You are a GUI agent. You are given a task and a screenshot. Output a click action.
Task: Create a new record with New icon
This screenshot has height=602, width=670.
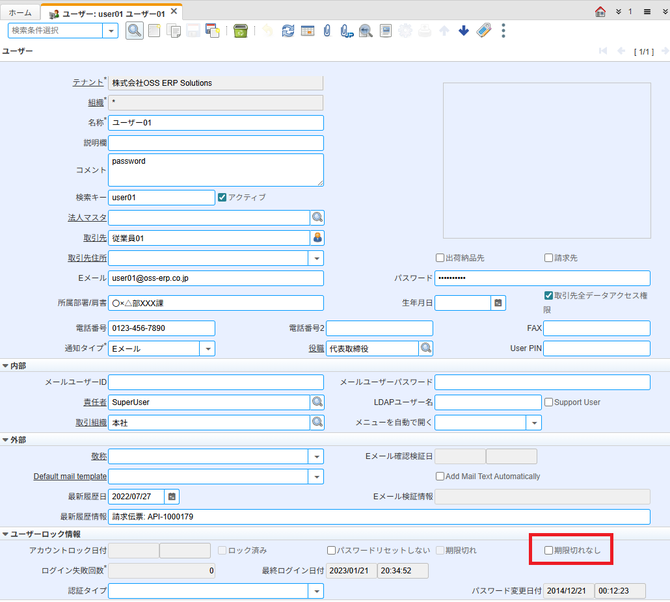coord(154,31)
